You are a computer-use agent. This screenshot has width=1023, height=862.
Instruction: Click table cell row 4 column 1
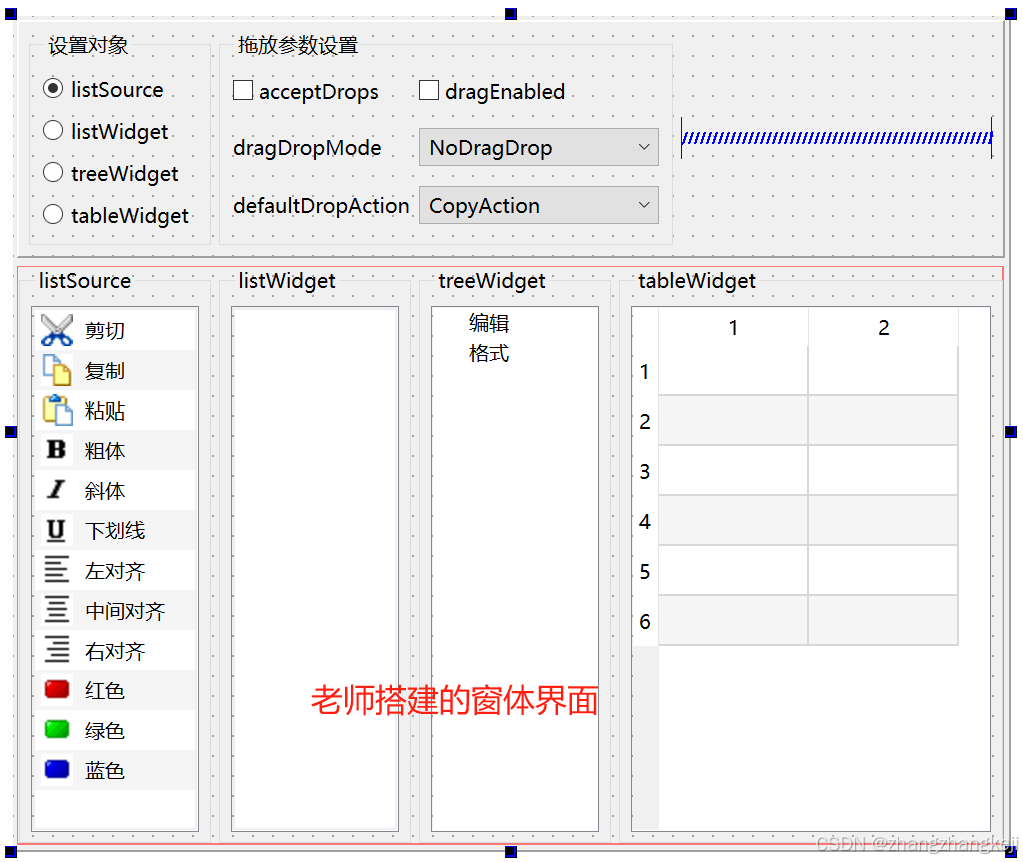pos(733,521)
